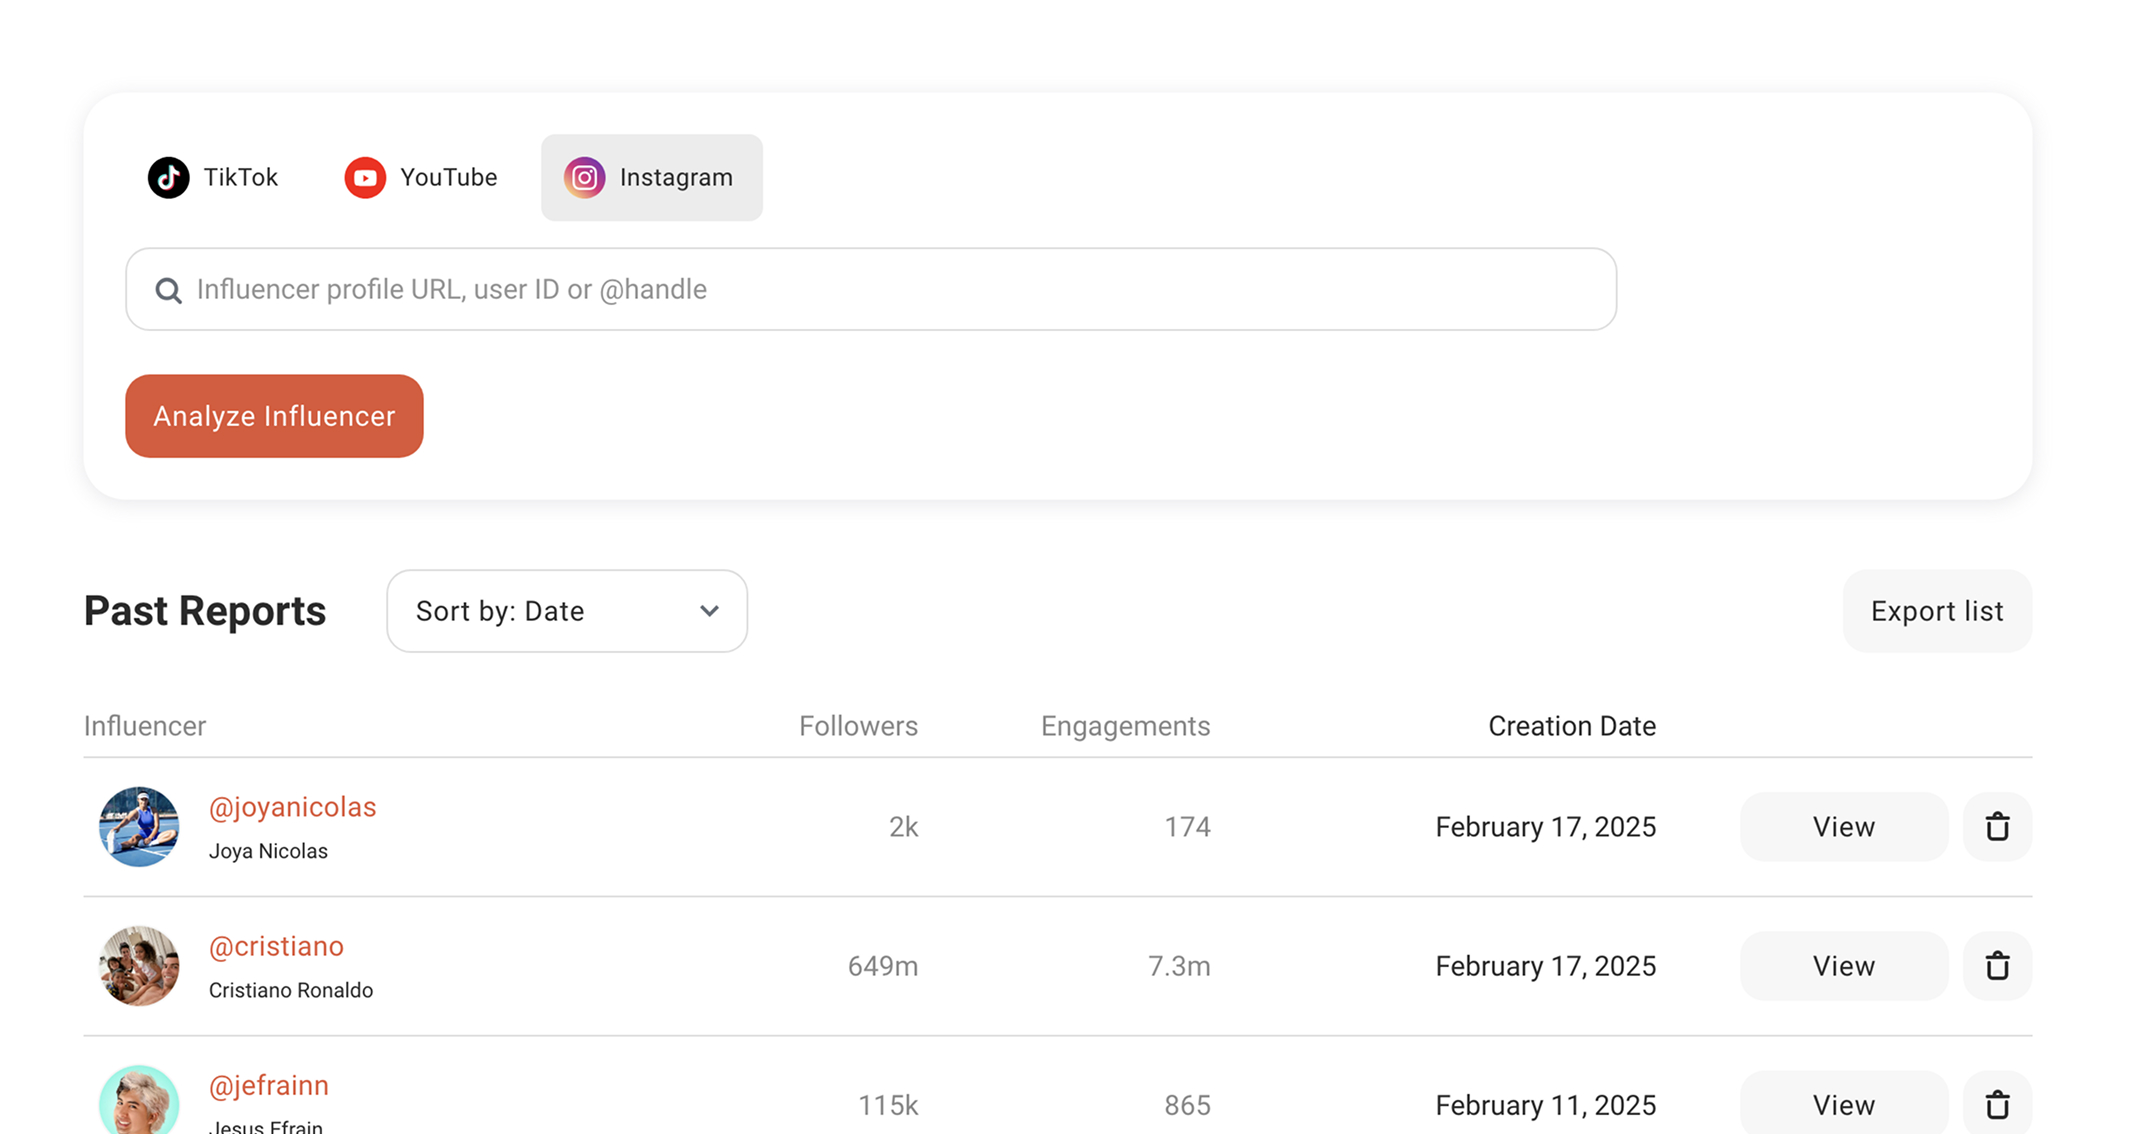Delete the @joyanicolas report
The image size is (2144, 1134).
pyautogui.click(x=1997, y=827)
